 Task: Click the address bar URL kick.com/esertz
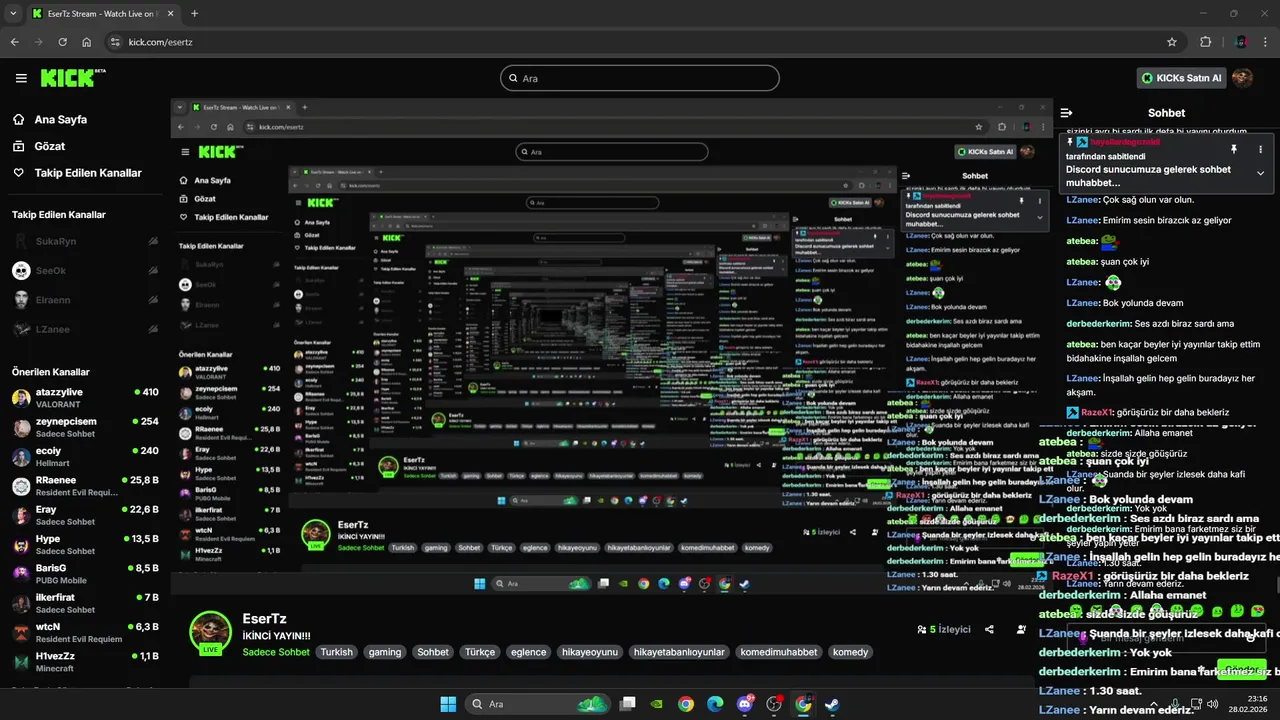pyautogui.click(x=160, y=42)
